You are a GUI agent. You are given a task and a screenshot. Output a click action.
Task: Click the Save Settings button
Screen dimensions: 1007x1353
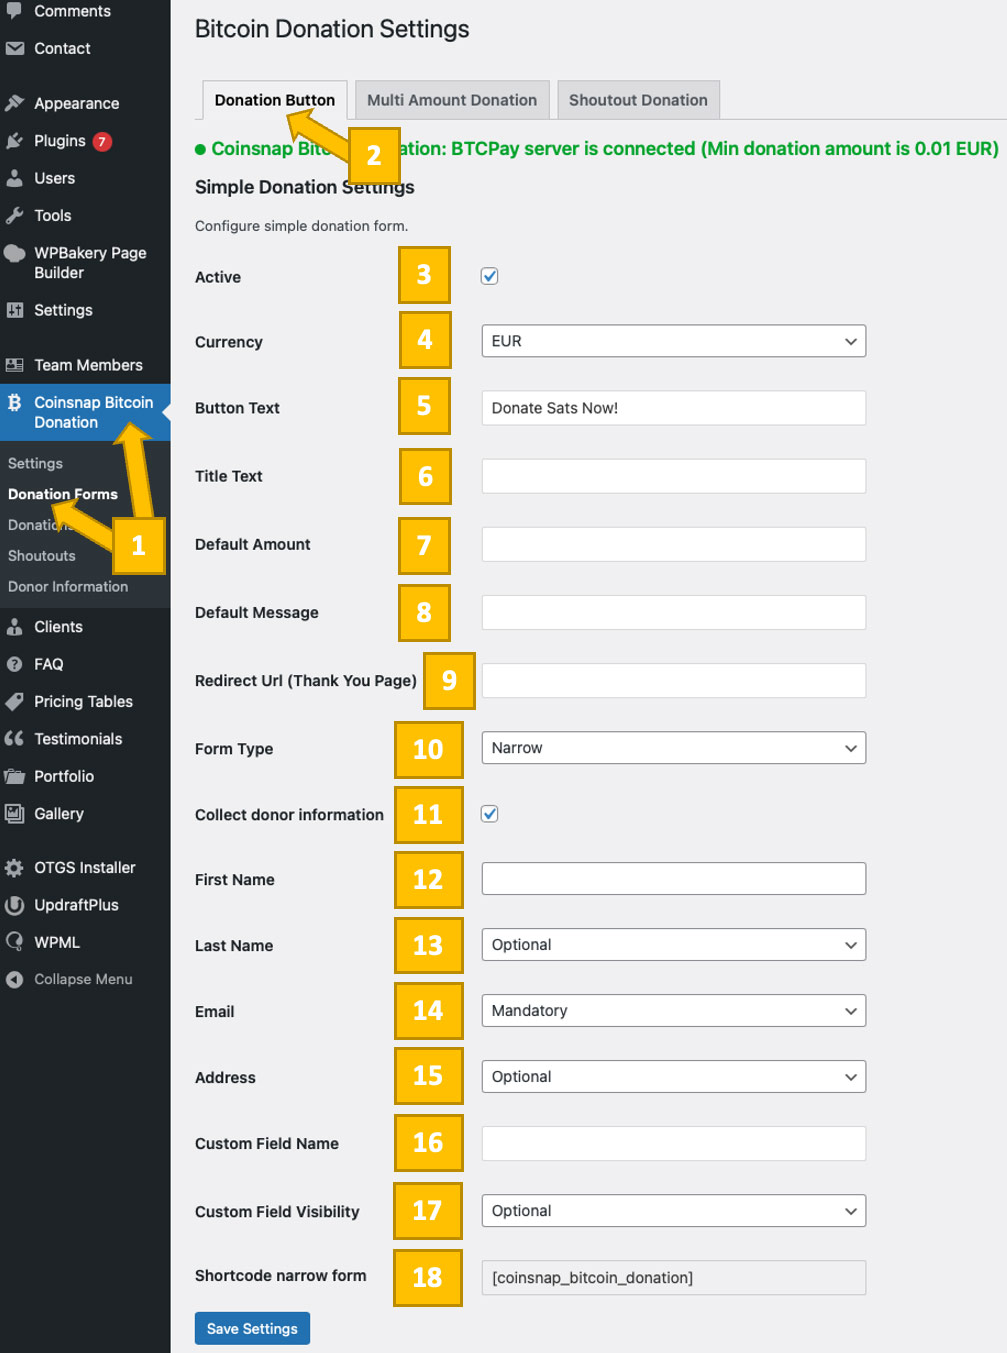(252, 1328)
